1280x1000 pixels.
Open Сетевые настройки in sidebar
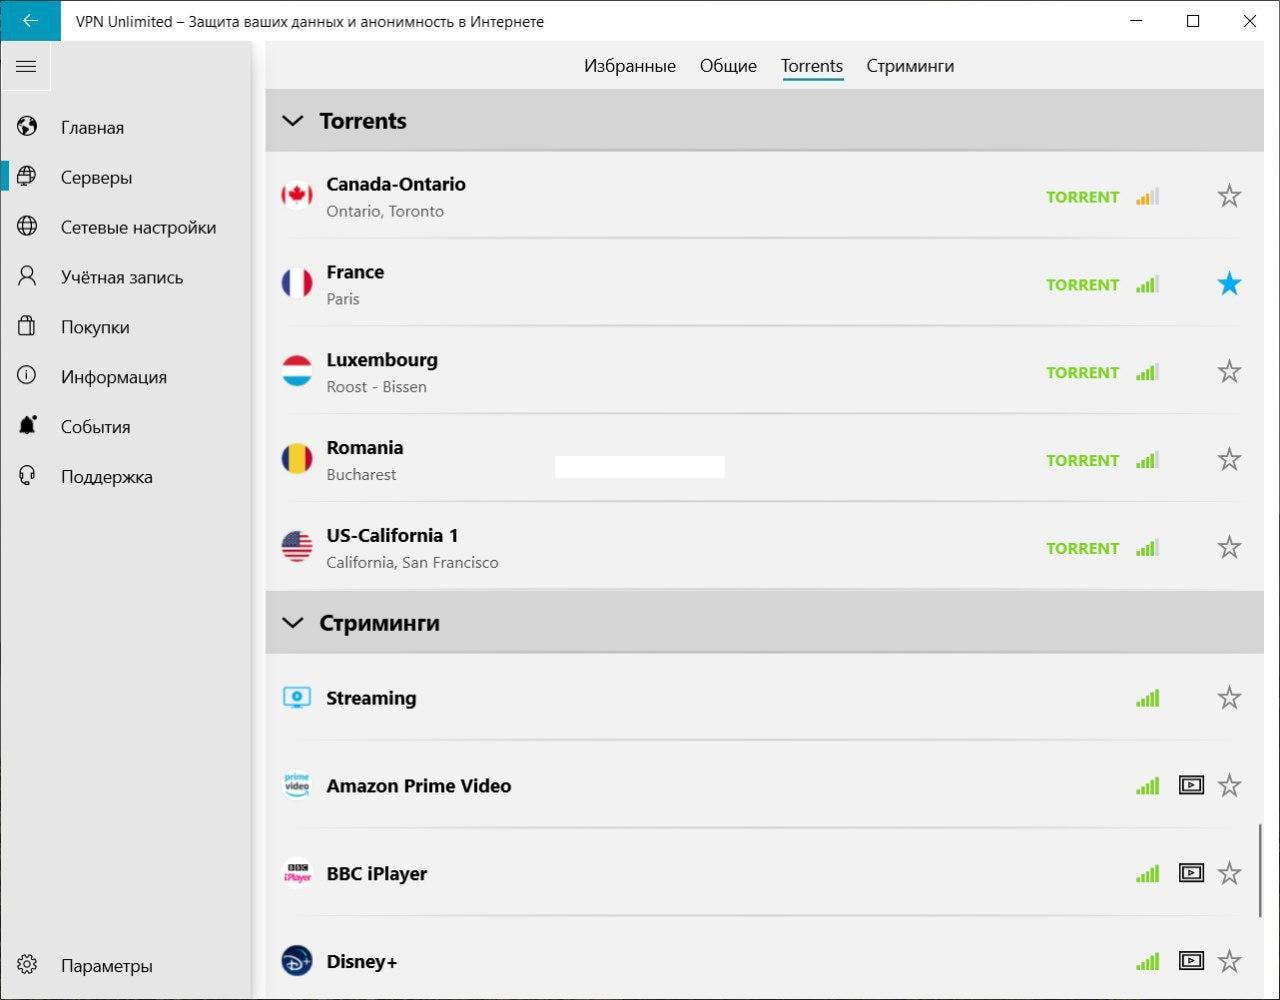[x=138, y=227]
